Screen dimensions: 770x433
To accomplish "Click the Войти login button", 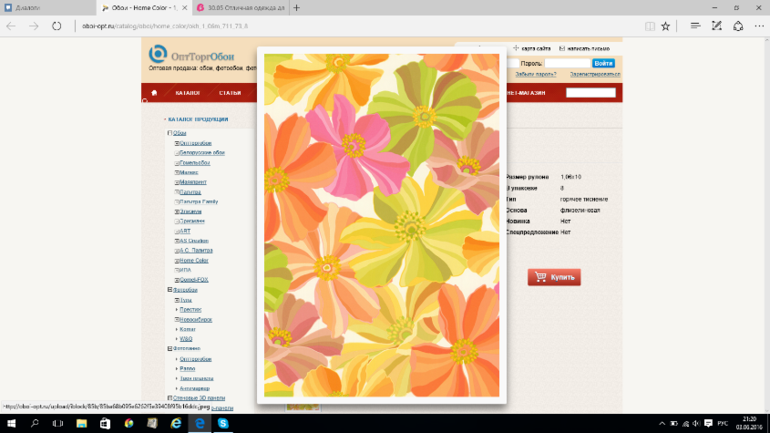I will 603,63.
